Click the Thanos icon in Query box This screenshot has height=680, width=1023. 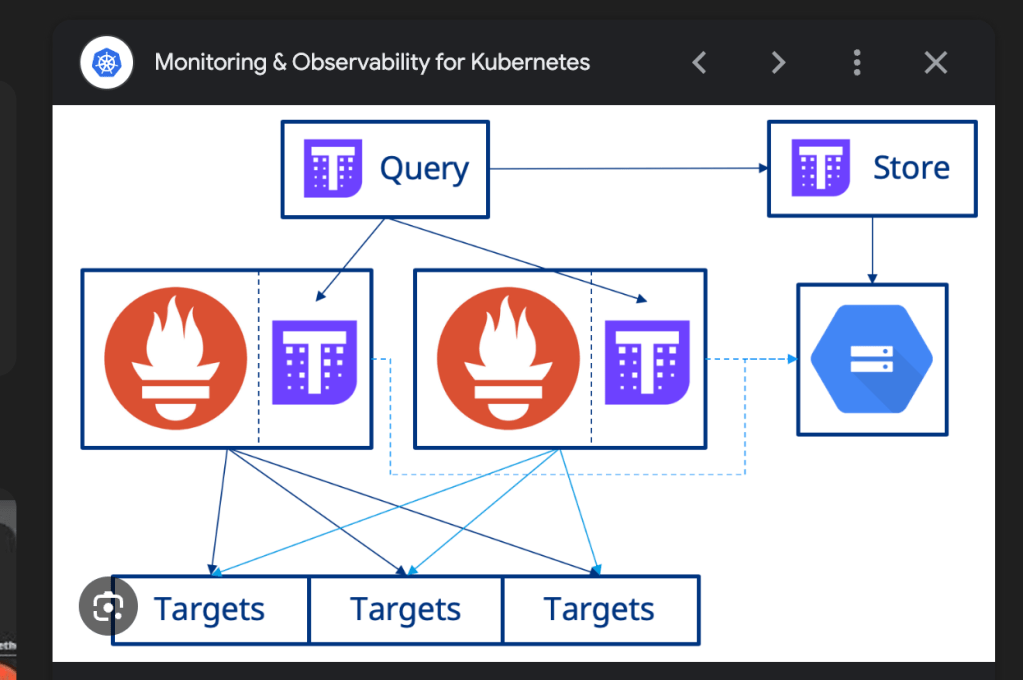[x=333, y=168]
